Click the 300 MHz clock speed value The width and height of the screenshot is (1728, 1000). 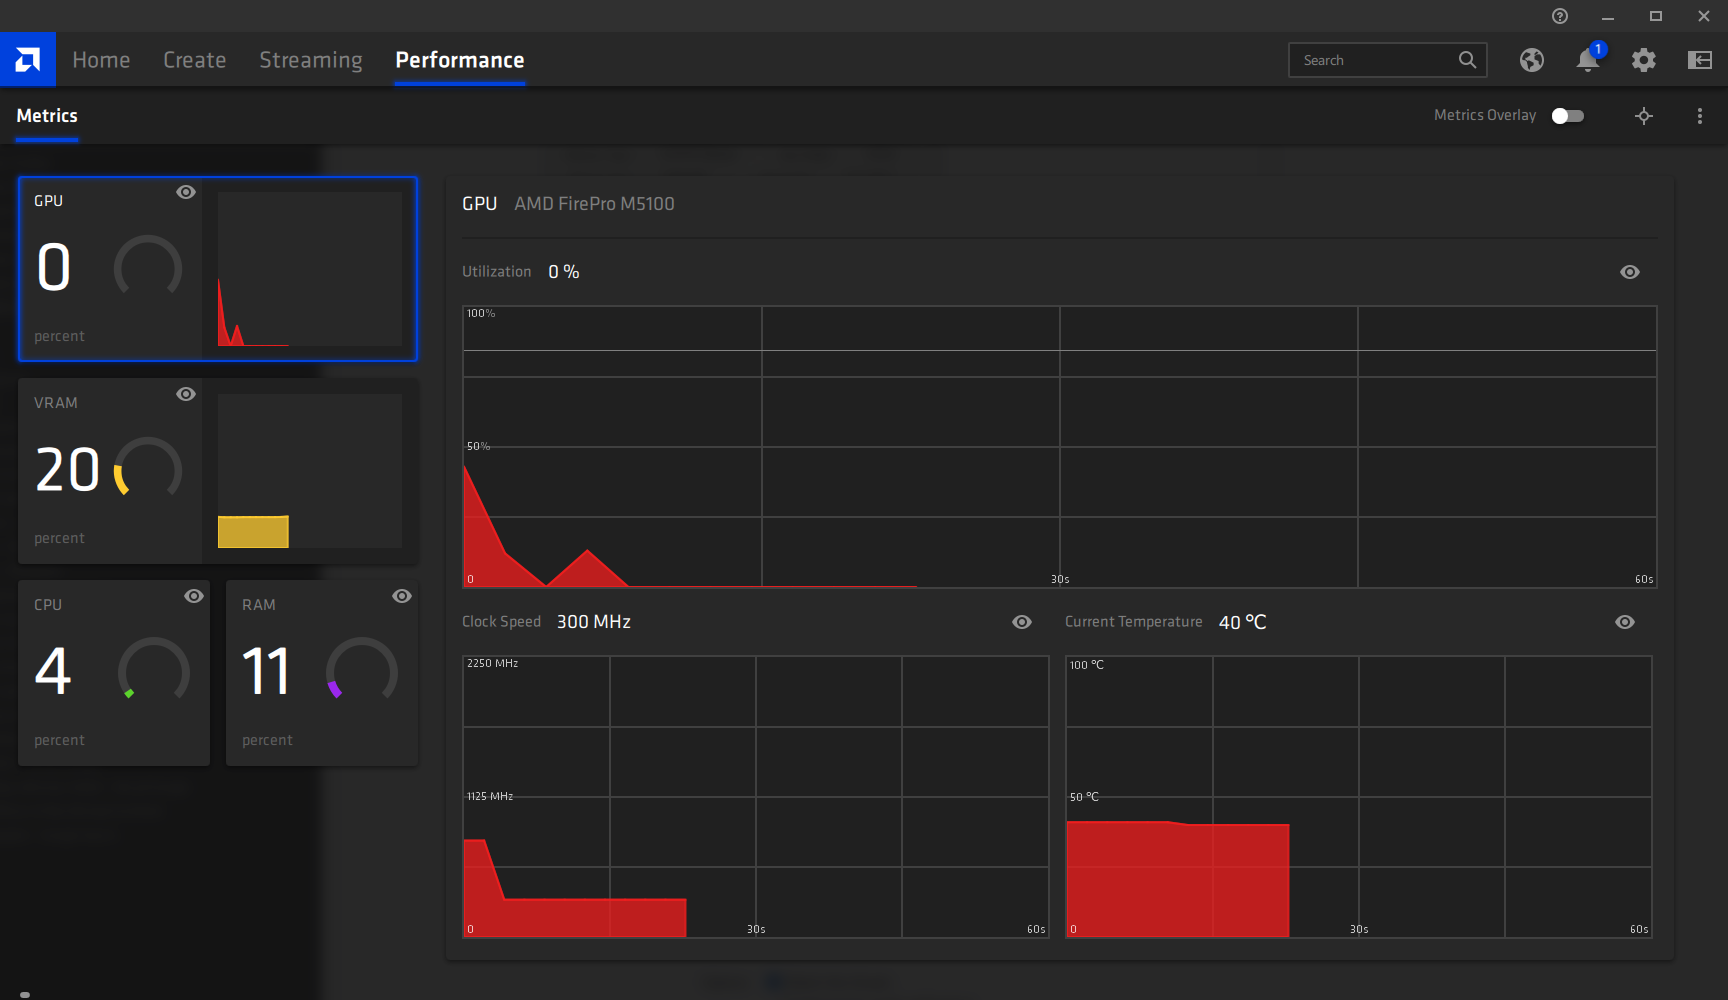(x=594, y=622)
